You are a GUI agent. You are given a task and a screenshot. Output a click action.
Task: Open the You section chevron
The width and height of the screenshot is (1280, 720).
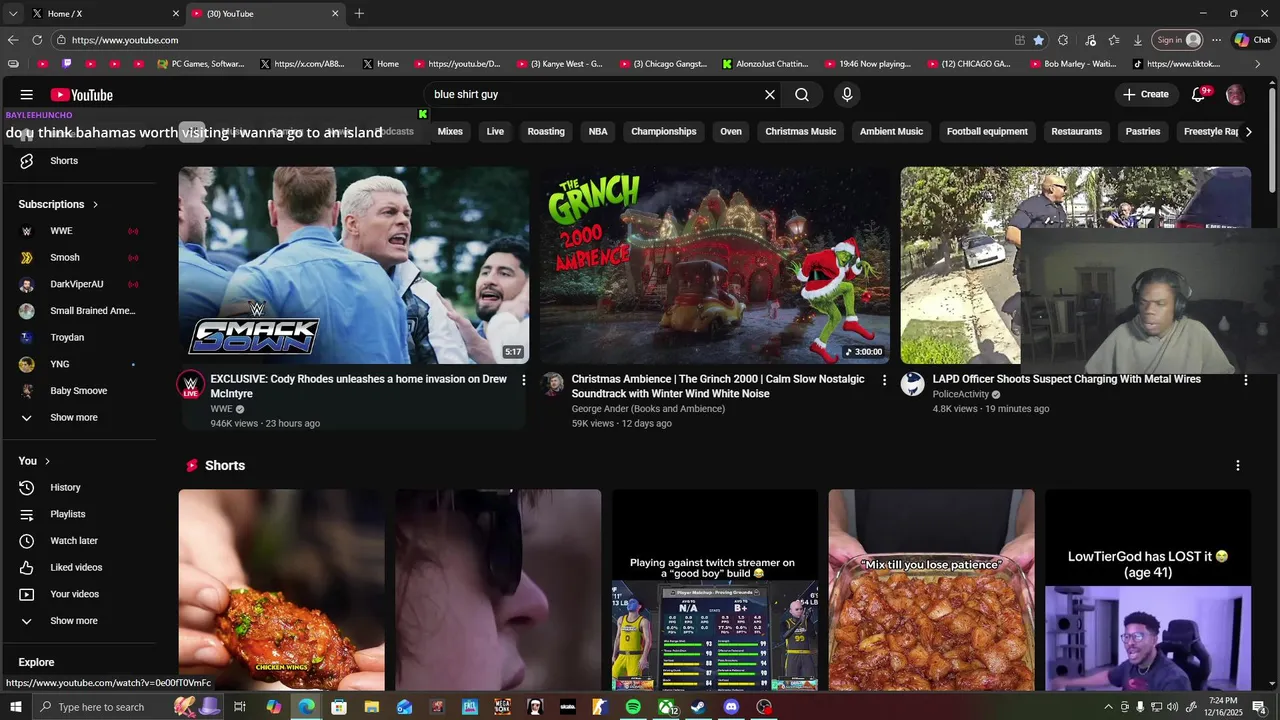(47, 461)
